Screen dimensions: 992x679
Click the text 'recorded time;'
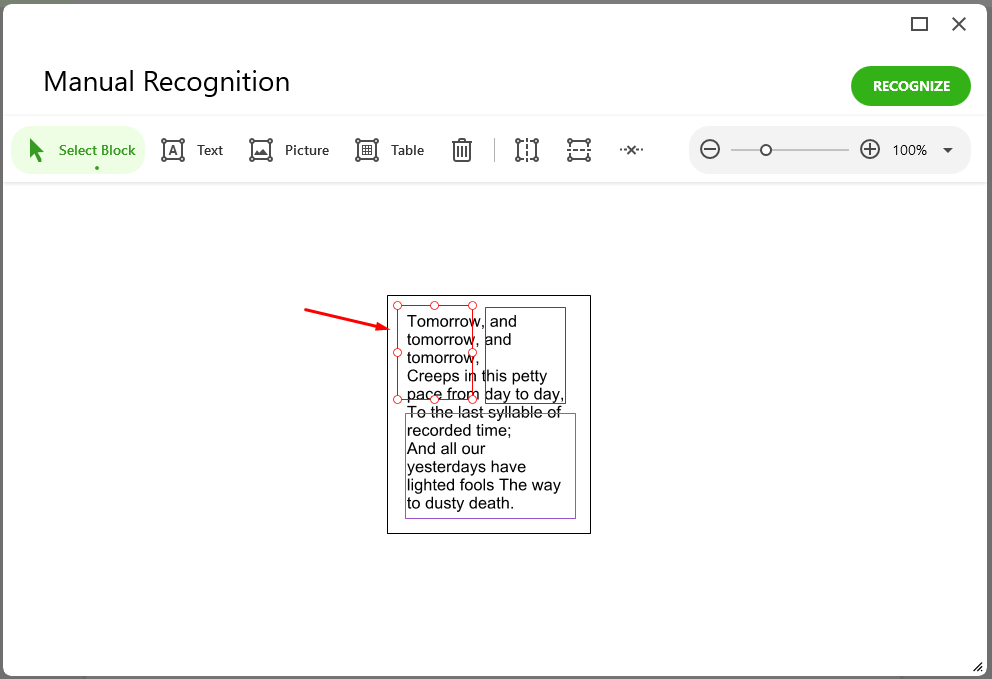(459, 430)
